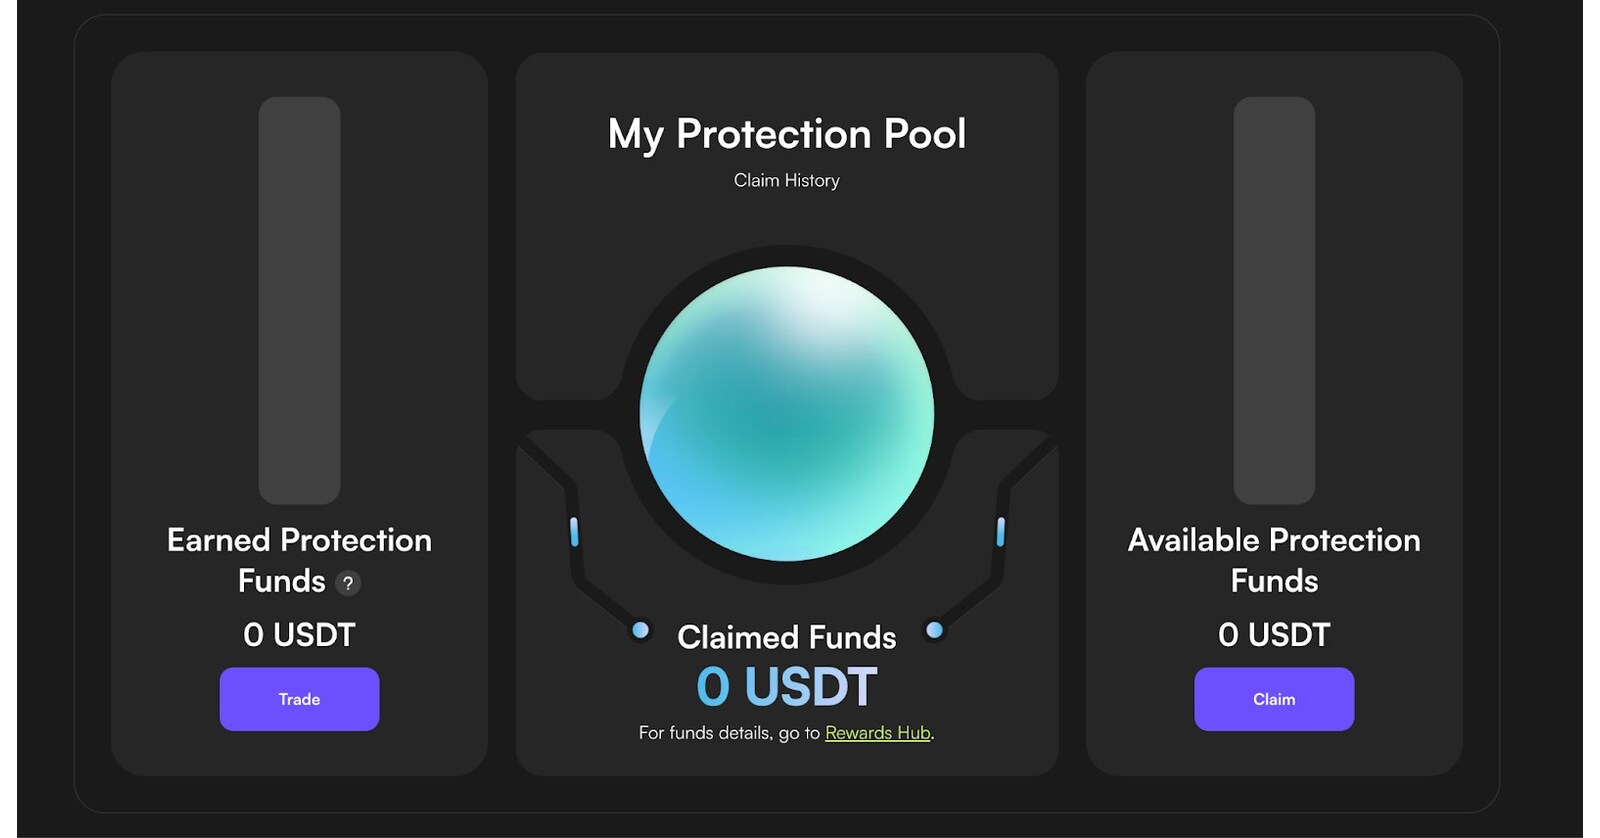The height and width of the screenshot is (838, 1600).
Task: Open the help tooltip next to Earned Protection Funds
Action: tap(349, 583)
